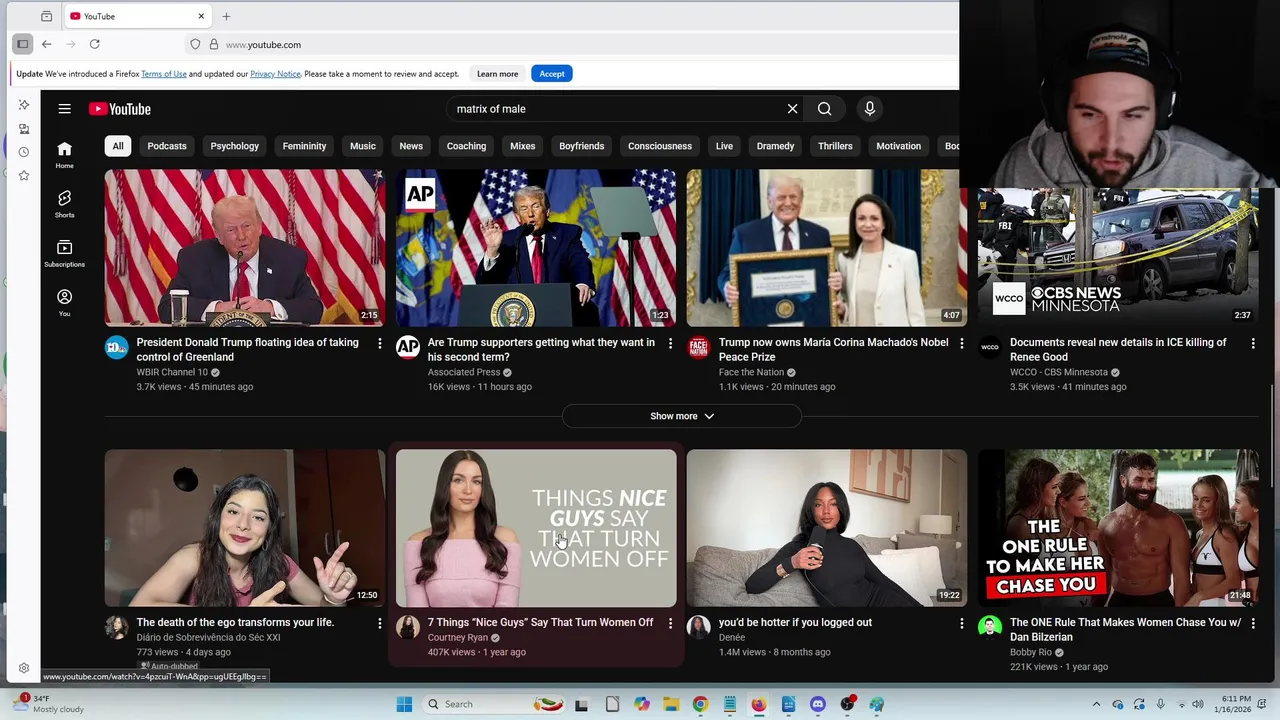Open a new browser tab with plus

226,16
